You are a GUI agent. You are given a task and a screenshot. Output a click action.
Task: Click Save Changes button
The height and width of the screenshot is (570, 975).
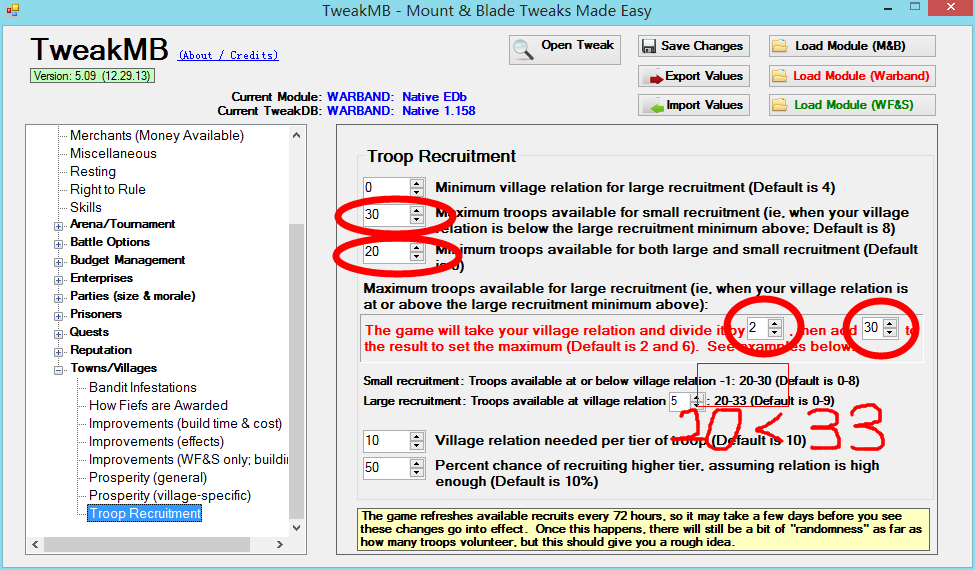(693, 46)
